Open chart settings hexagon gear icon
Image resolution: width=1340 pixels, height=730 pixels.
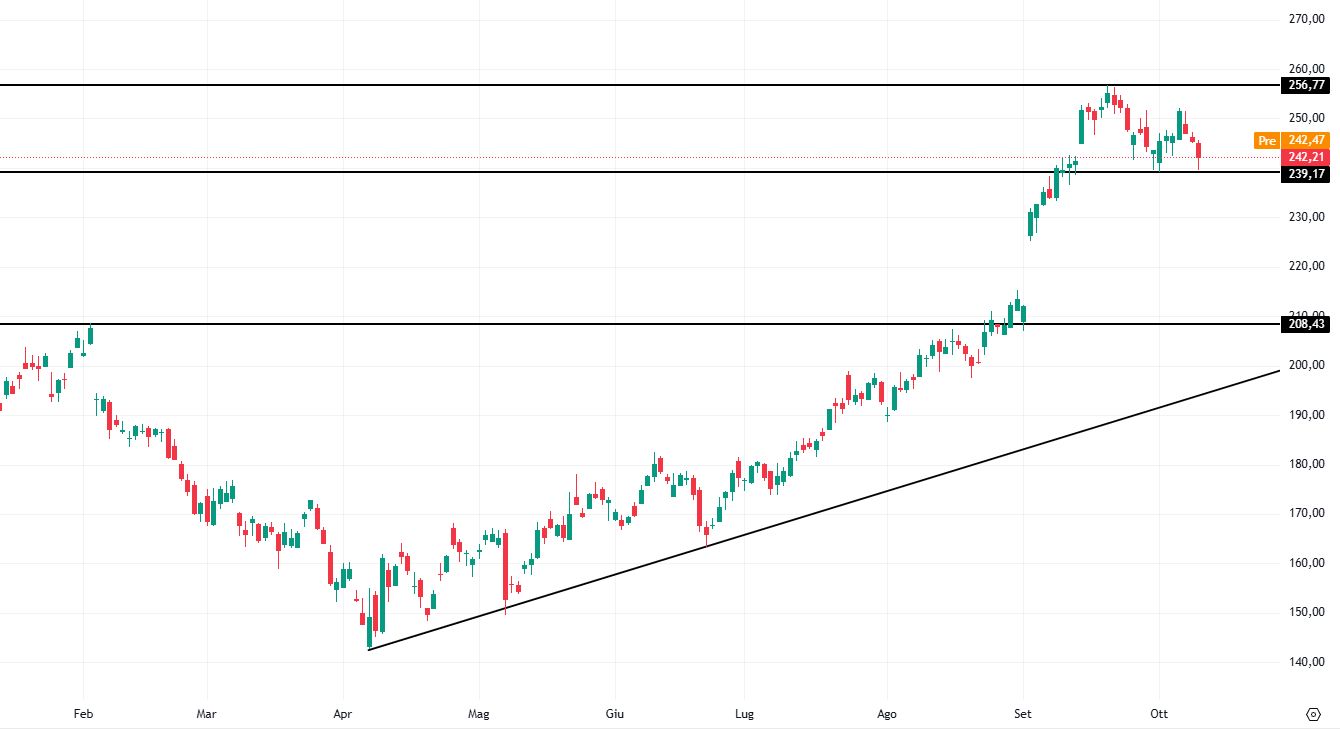1313,713
